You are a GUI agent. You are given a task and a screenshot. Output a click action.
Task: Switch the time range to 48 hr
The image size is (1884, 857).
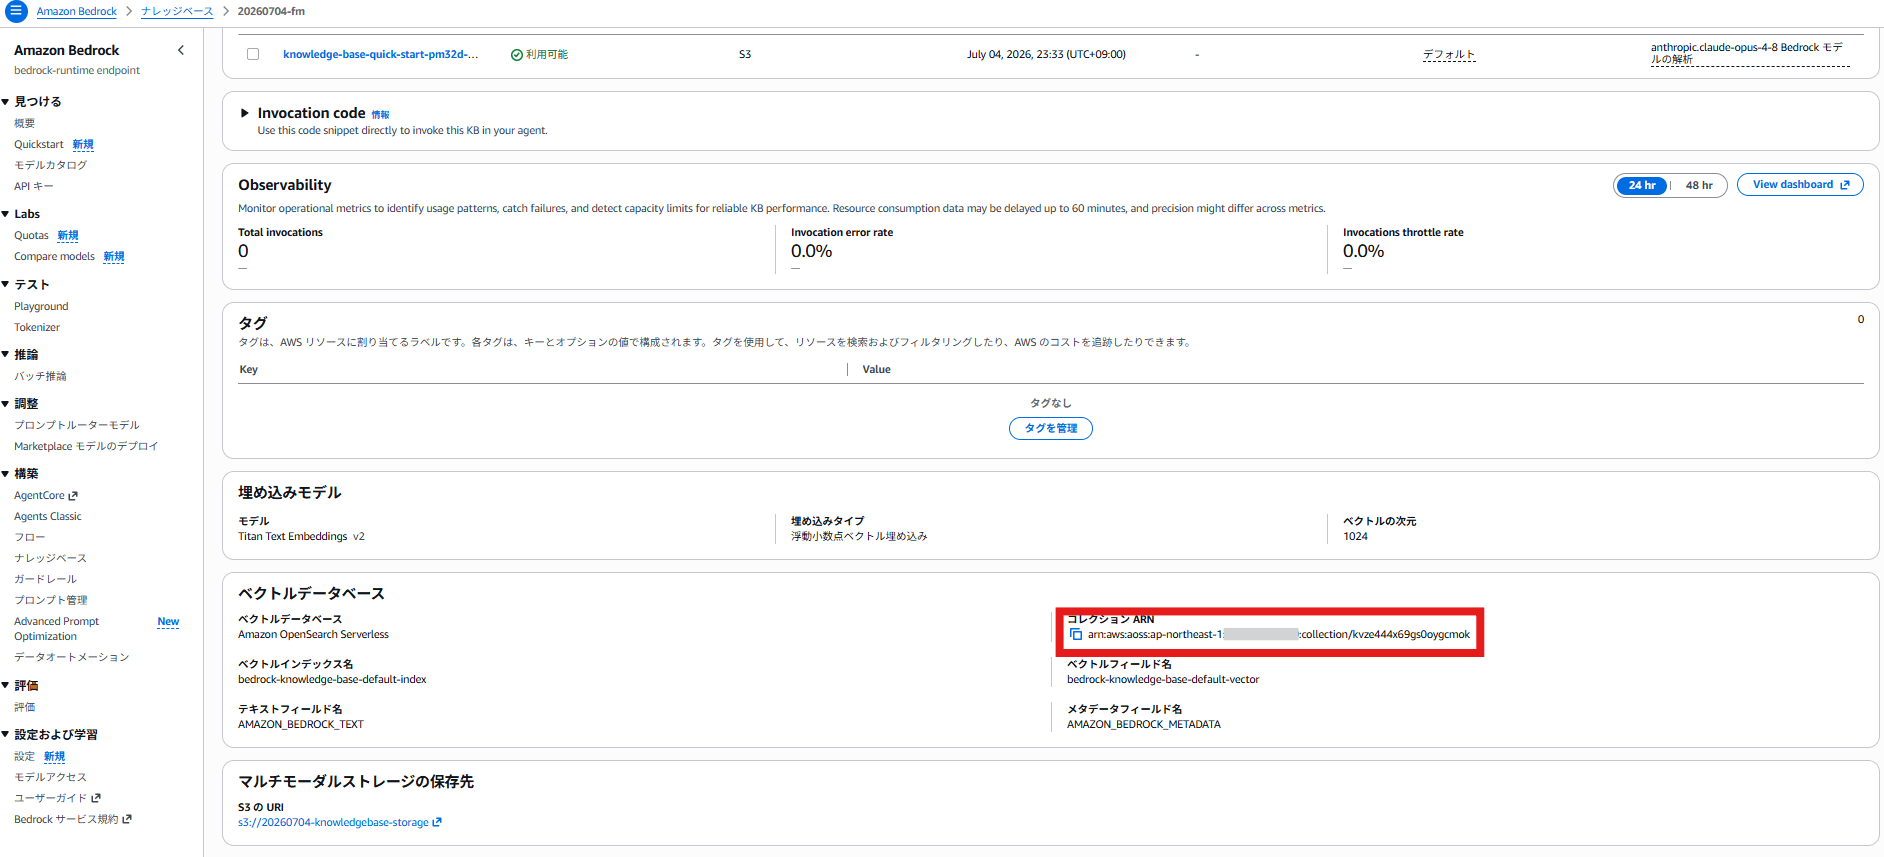pos(1699,185)
